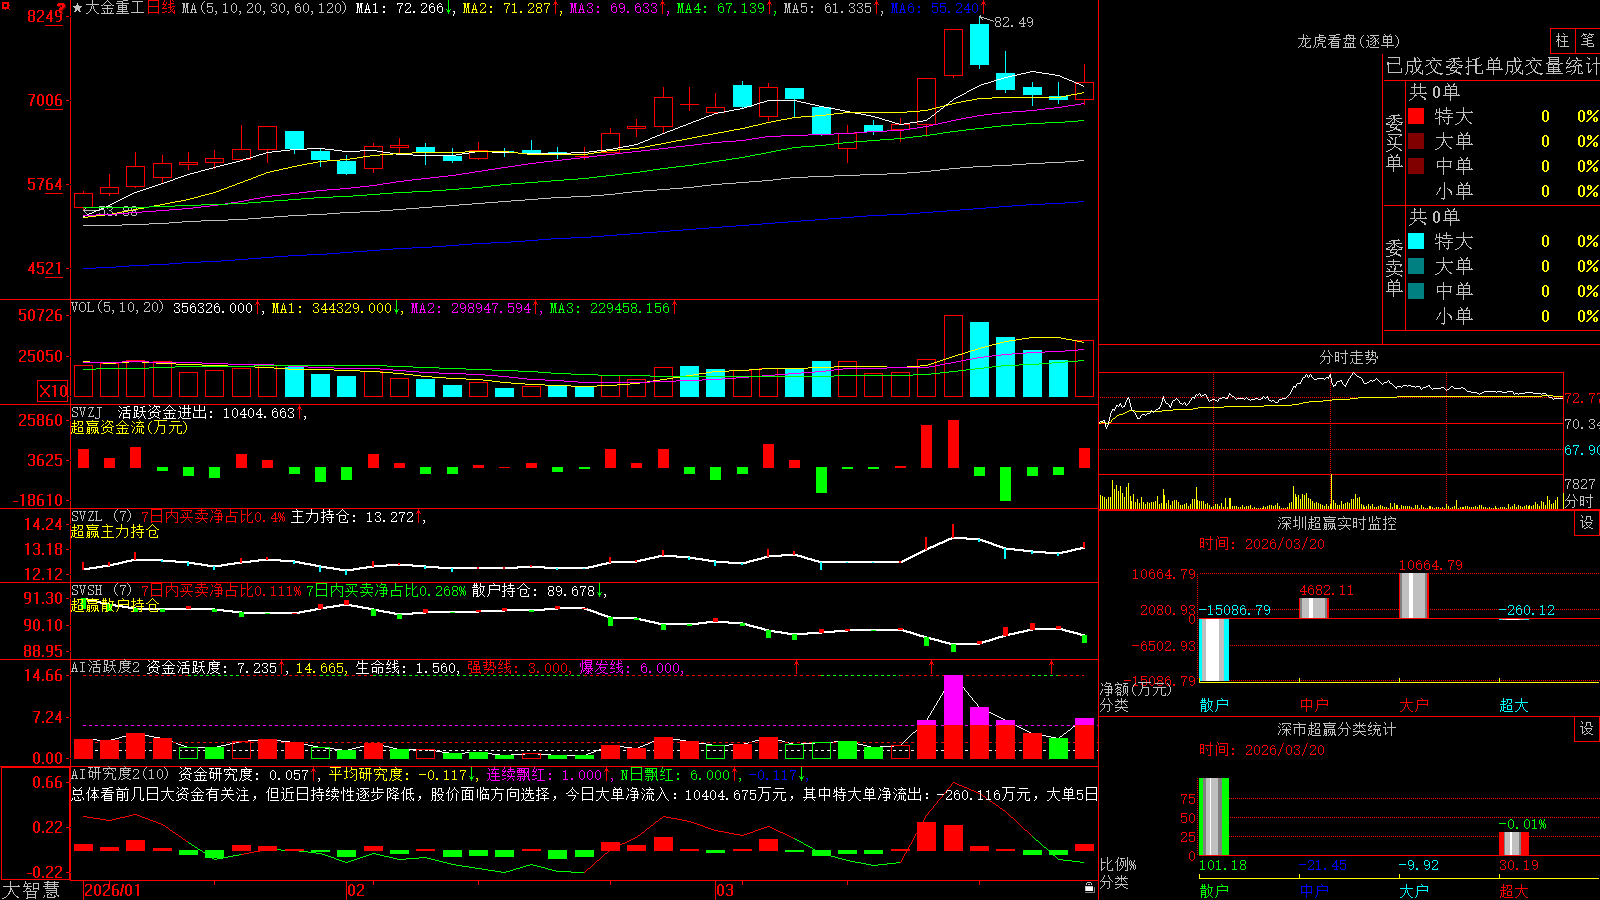Click the 已成交委托单成交量统计 header
The image size is (1600, 900).
(1492, 66)
